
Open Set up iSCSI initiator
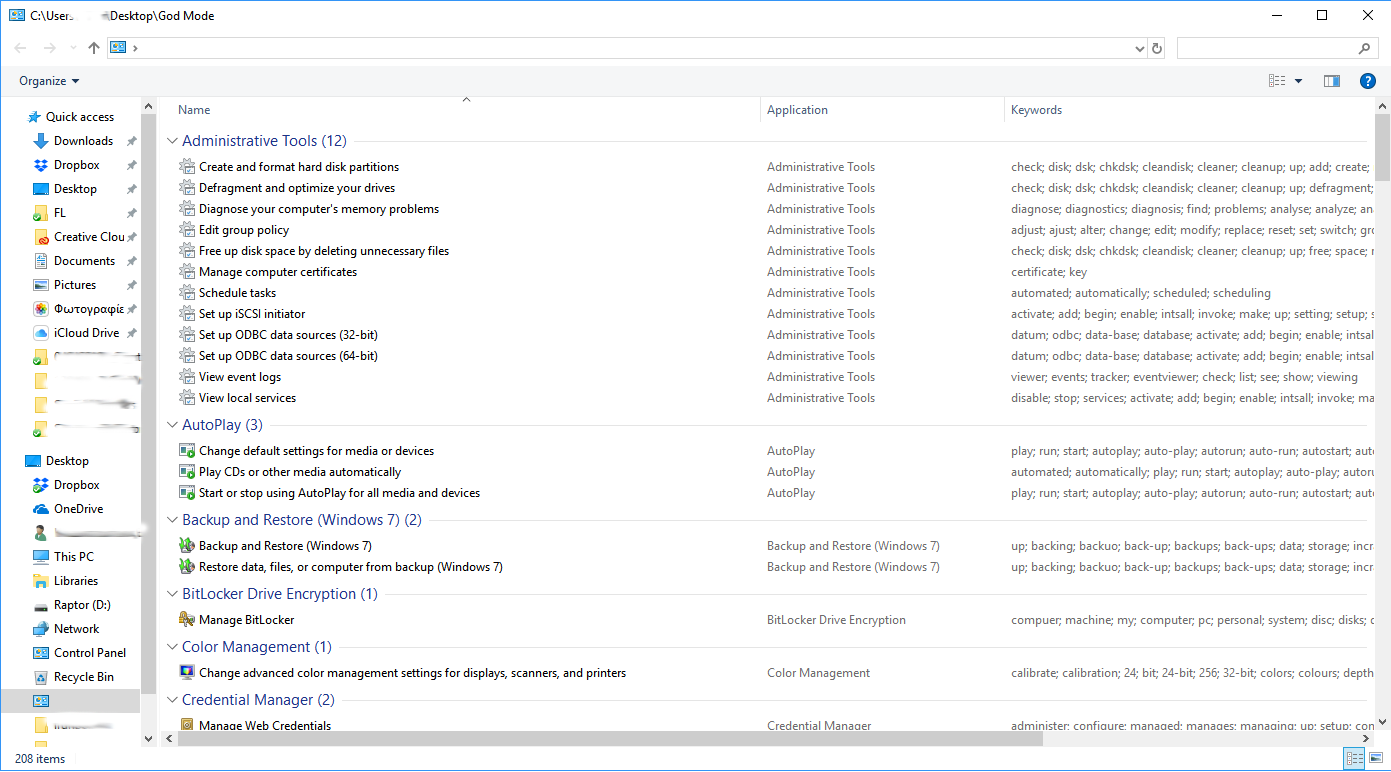pyautogui.click(x=252, y=314)
